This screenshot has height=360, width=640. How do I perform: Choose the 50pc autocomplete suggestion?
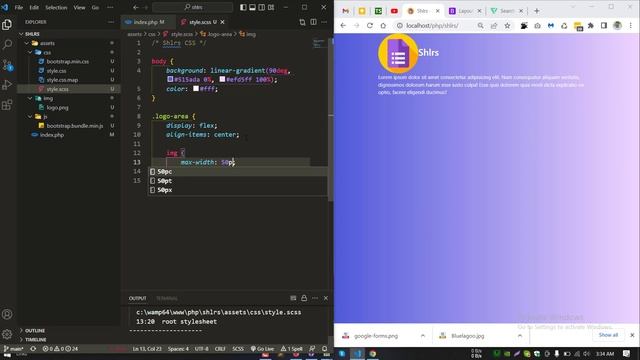238,171
